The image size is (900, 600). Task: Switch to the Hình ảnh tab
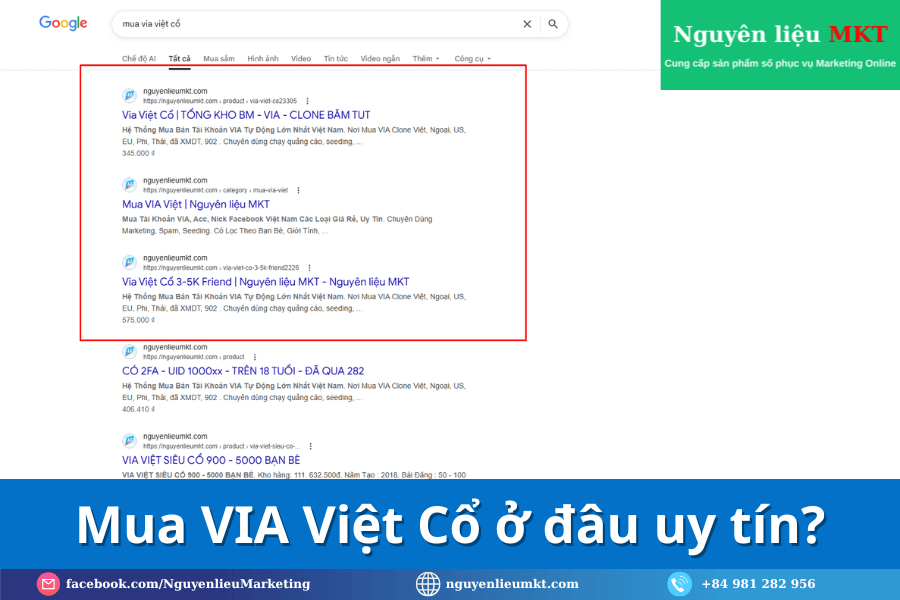[x=263, y=59]
